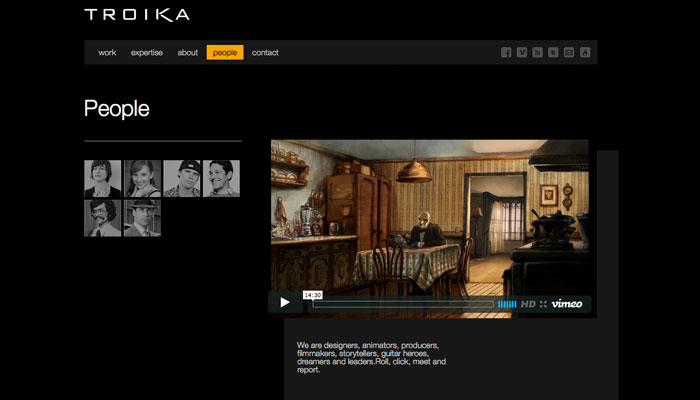
Task: Select portrait of man with mustache and glasses
Action: tap(103, 218)
